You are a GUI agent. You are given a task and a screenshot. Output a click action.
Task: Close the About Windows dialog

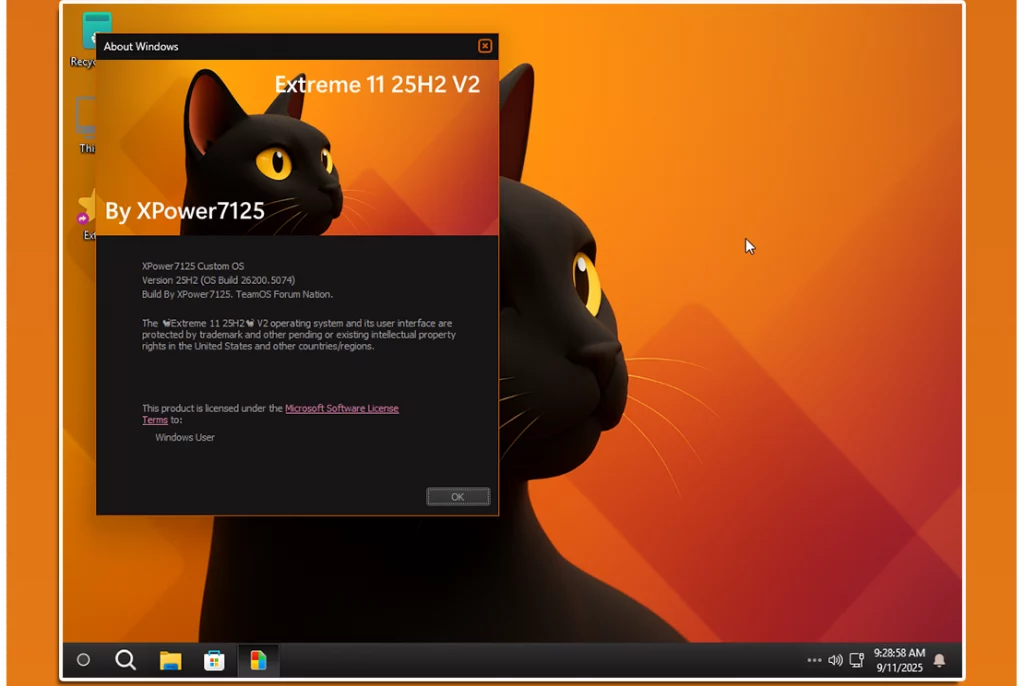coord(485,46)
